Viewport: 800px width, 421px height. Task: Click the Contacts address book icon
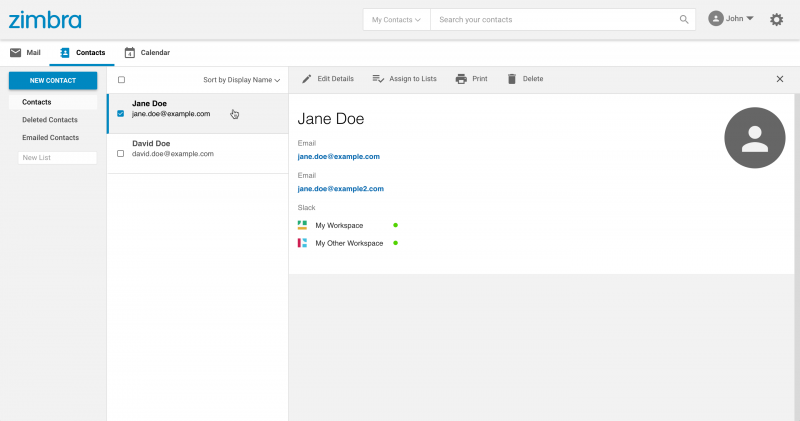[65, 53]
